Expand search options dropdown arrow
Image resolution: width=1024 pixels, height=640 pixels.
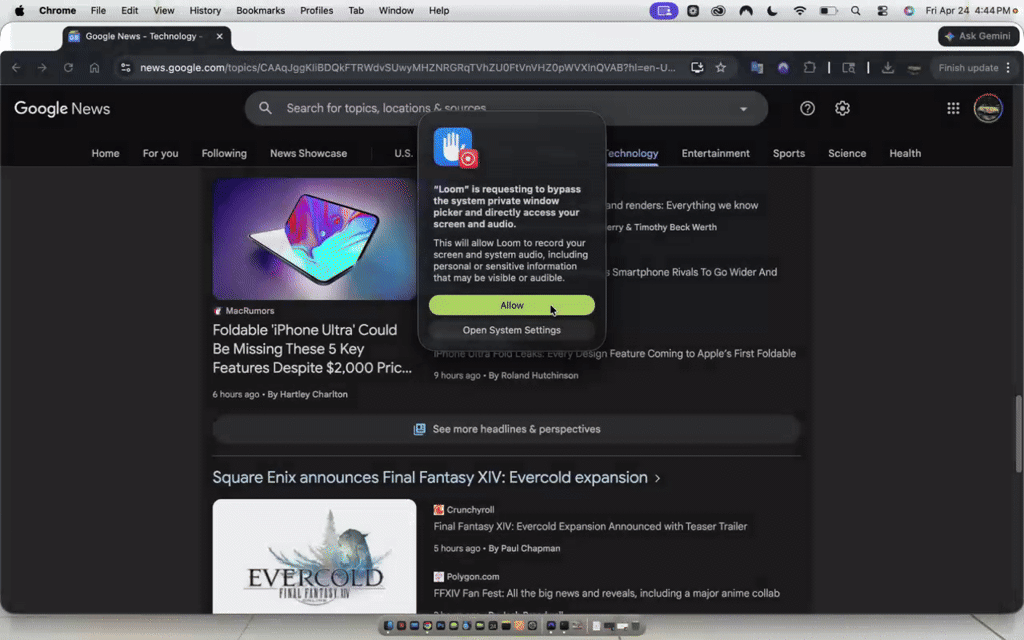pyautogui.click(x=743, y=109)
